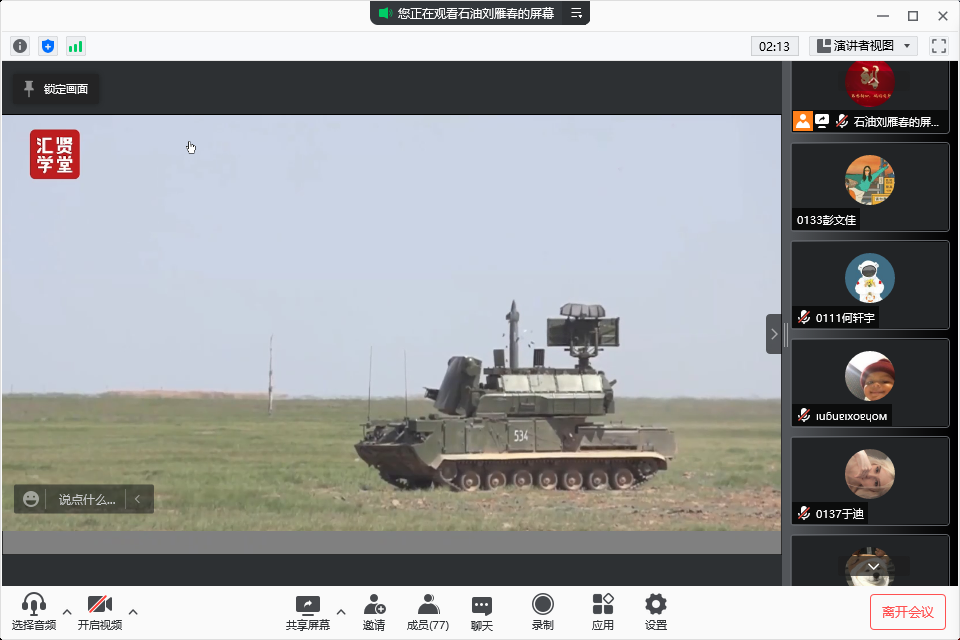Check the green network signal icon
This screenshot has height=640, width=960.
pyautogui.click(x=76, y=46)
